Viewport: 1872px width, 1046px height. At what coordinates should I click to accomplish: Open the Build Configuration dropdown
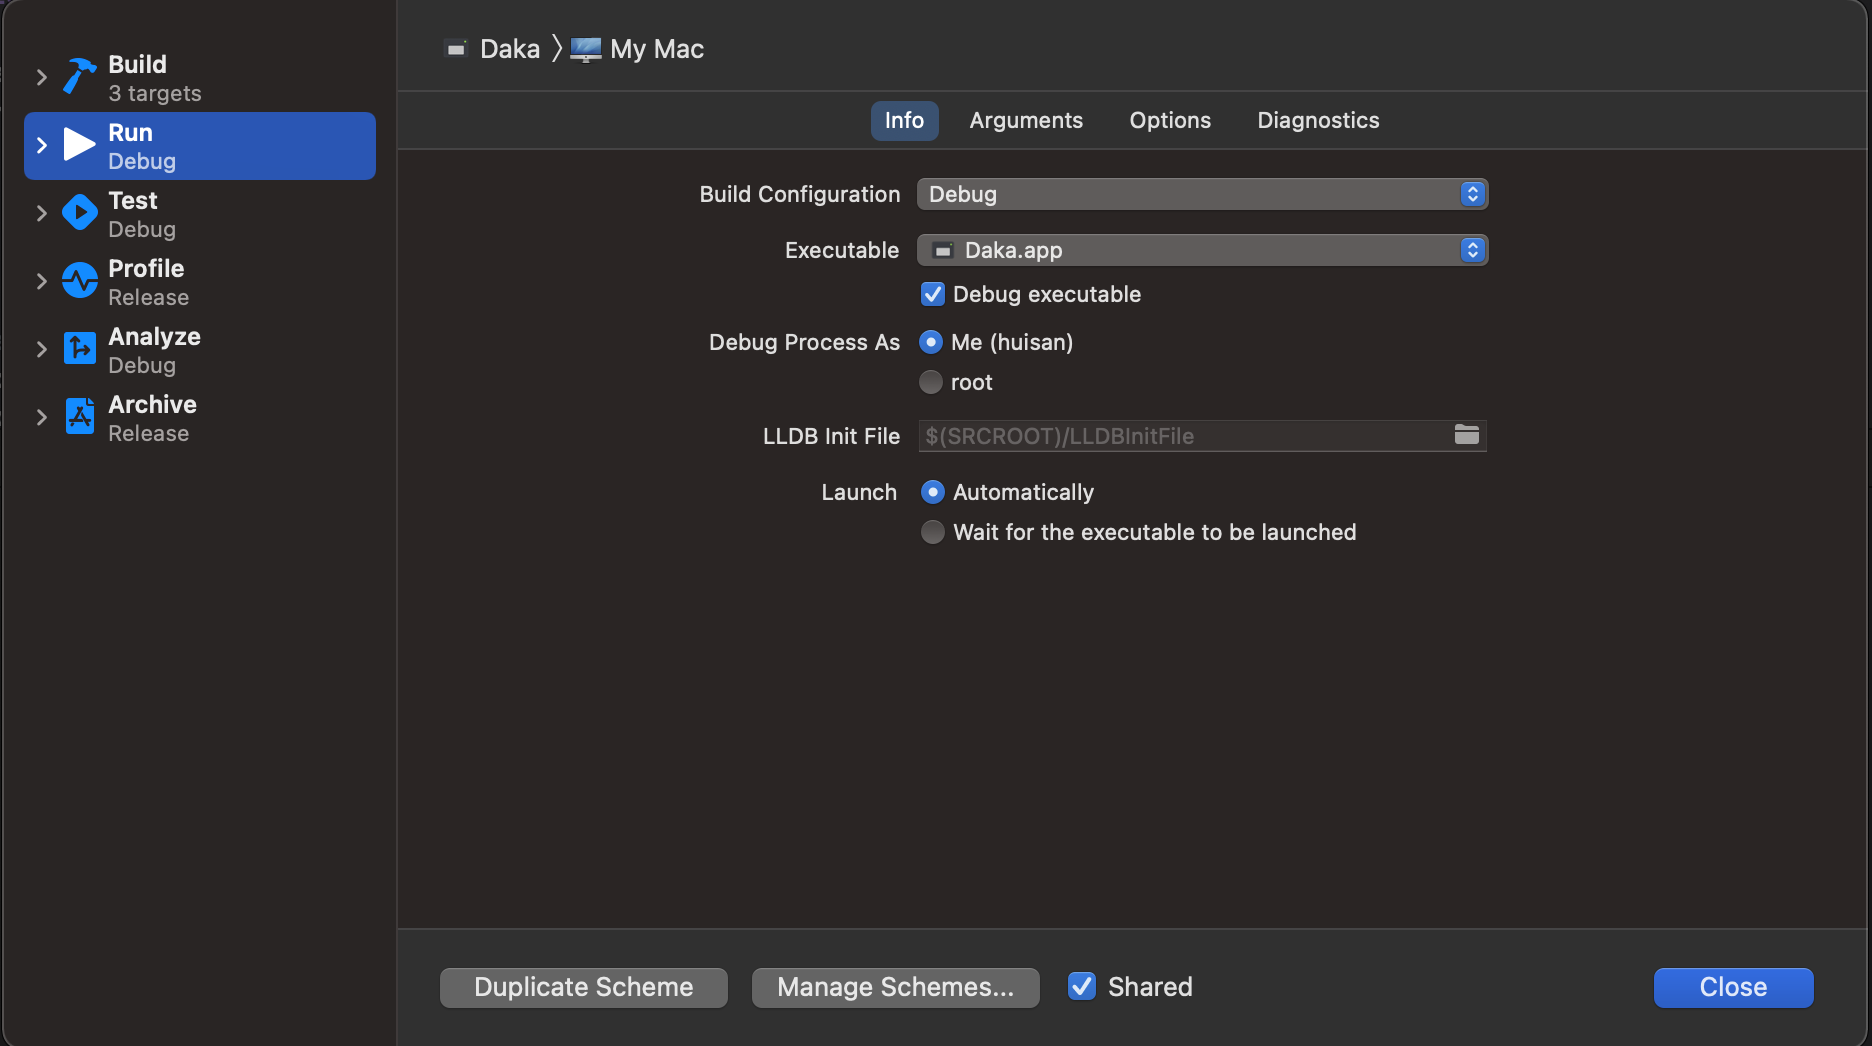click(1202, 194)
